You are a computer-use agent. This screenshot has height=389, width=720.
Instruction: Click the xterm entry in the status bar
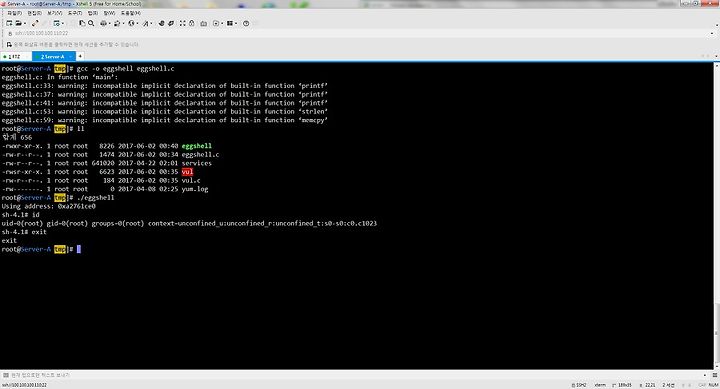click(600, 385)
